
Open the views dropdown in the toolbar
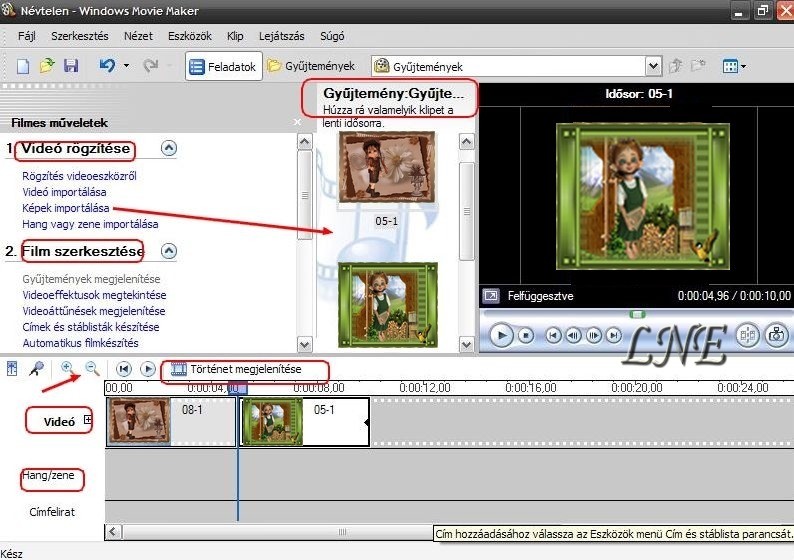pos(734,66)
